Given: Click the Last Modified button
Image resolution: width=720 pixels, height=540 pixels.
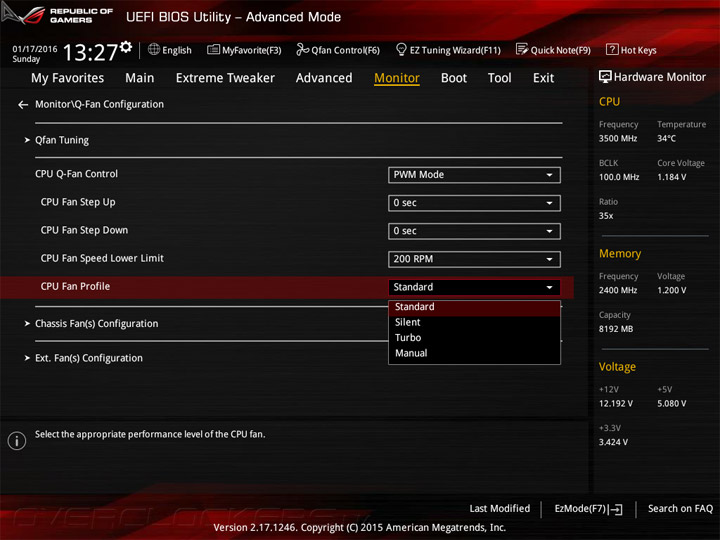Looking at the screenshot, I should (x=500, y=509).
